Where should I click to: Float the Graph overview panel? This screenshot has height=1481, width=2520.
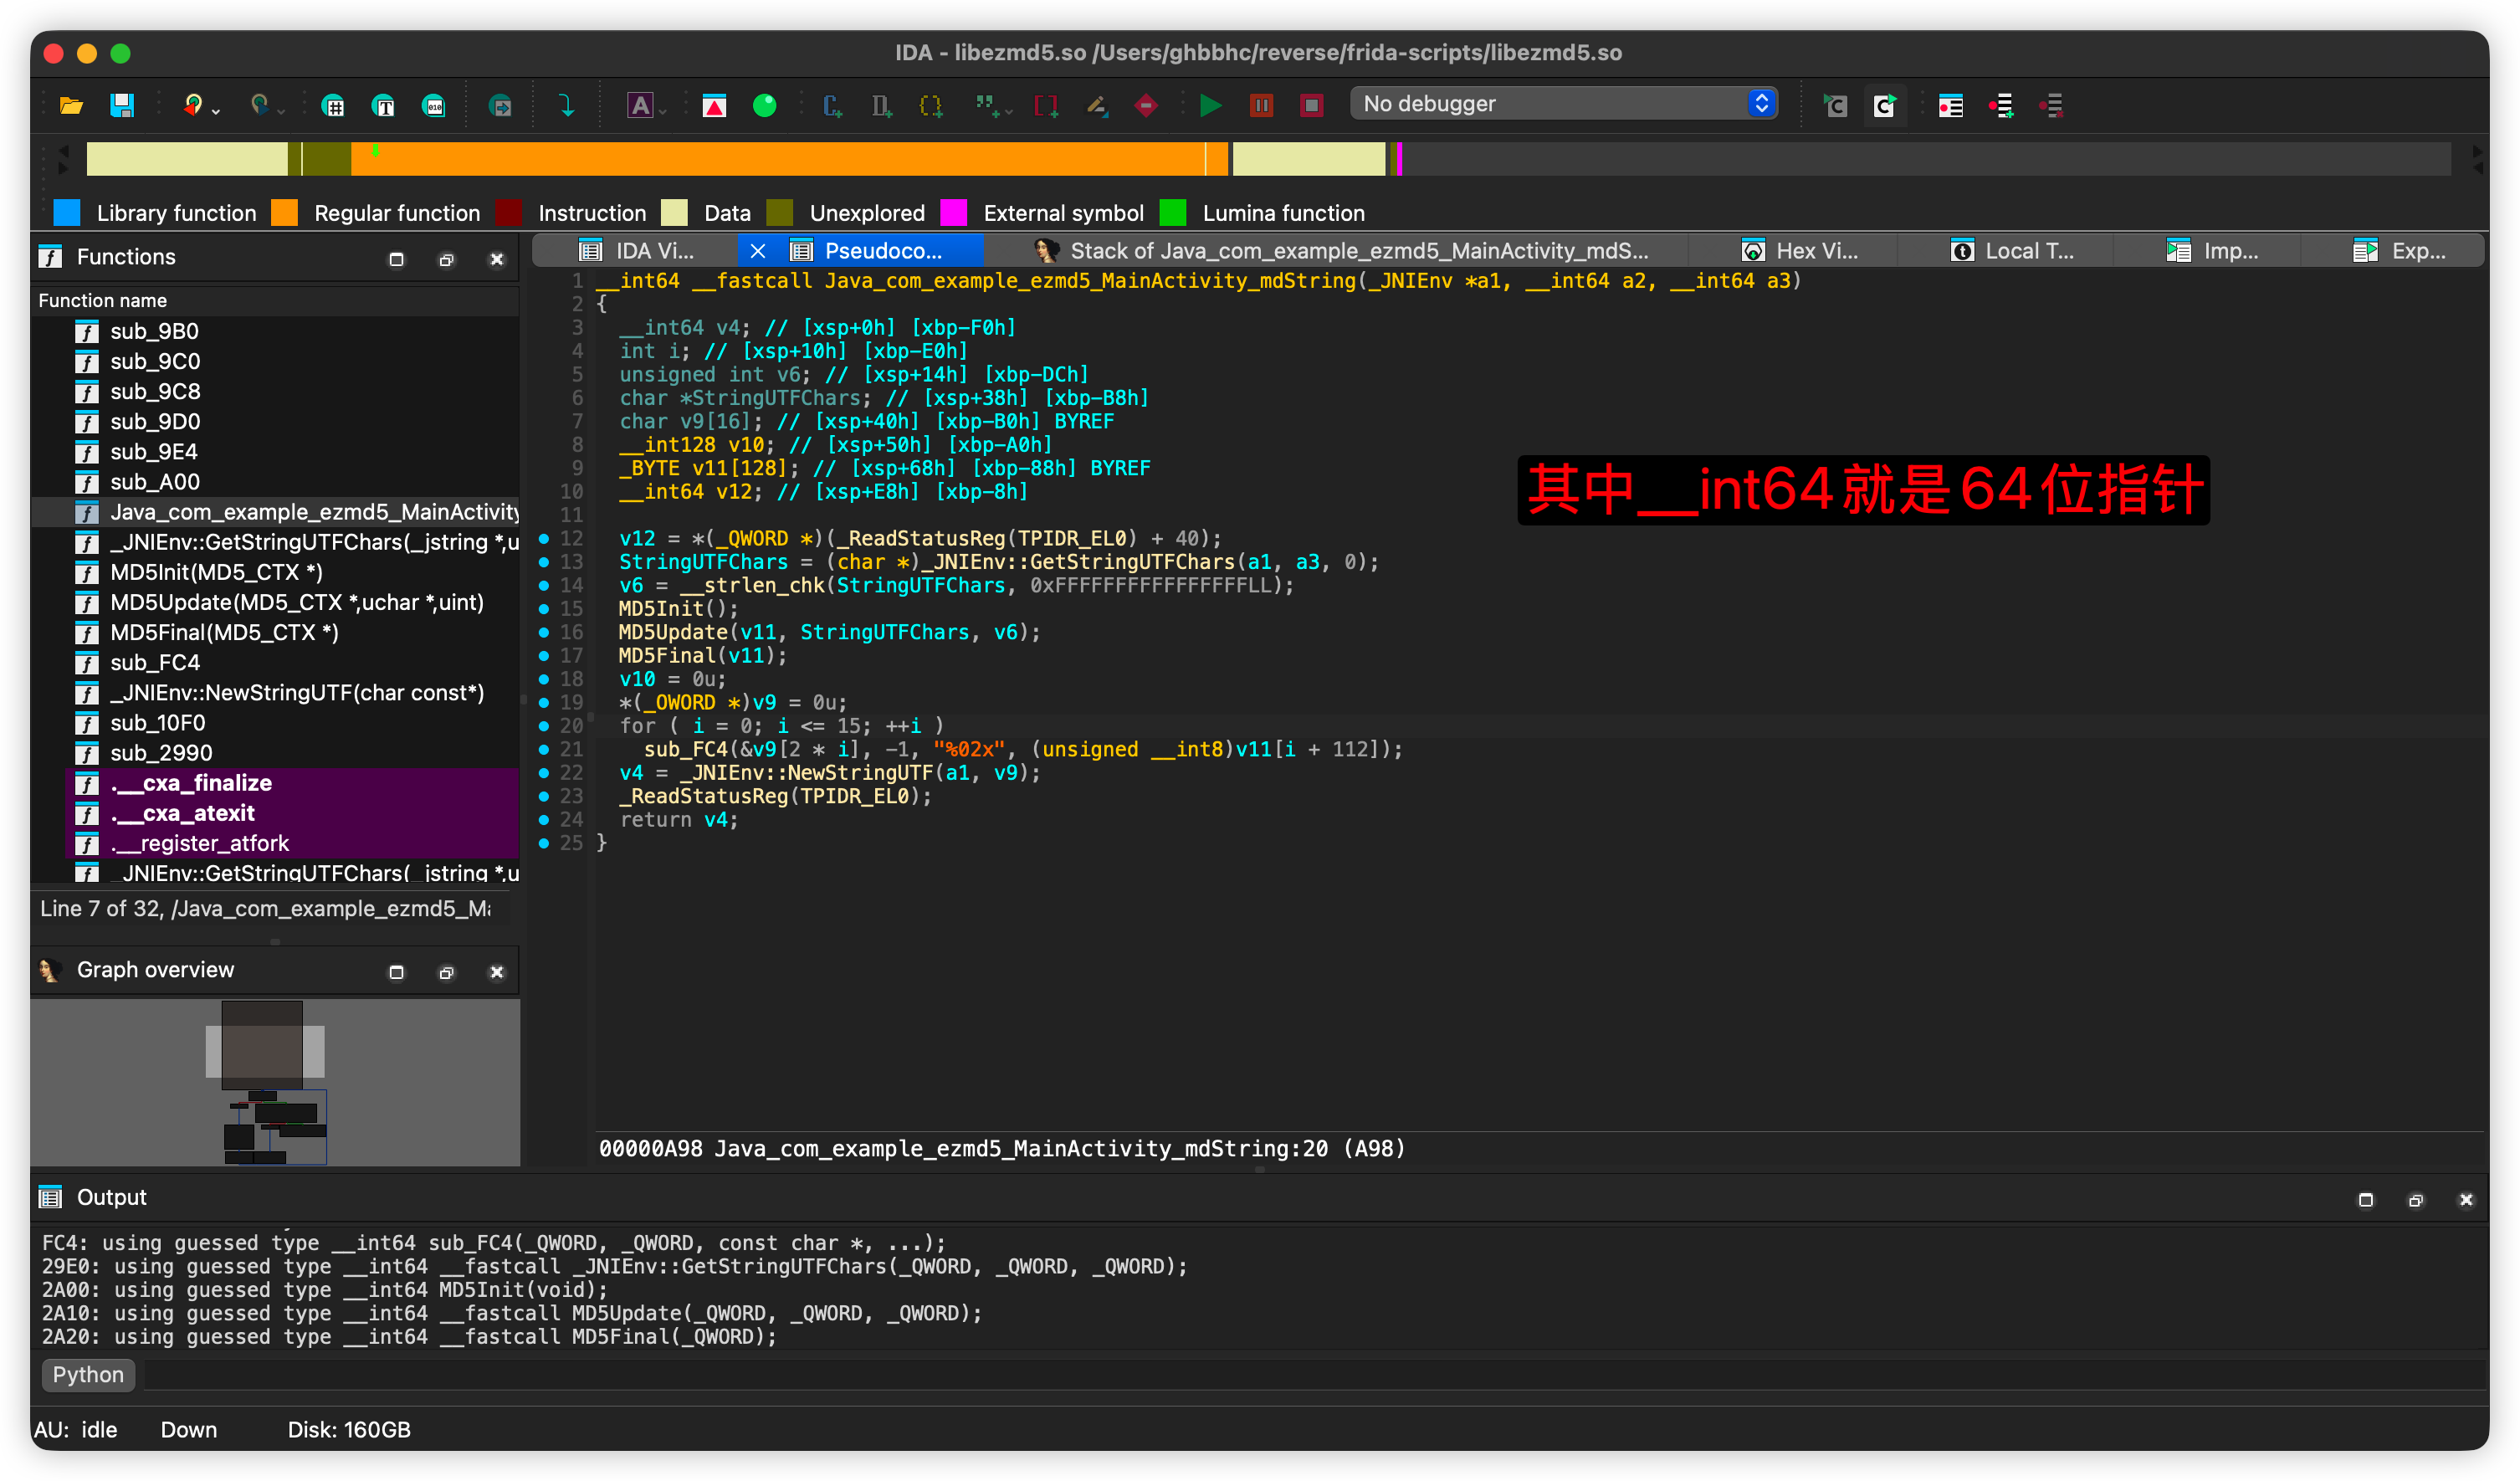446,973
